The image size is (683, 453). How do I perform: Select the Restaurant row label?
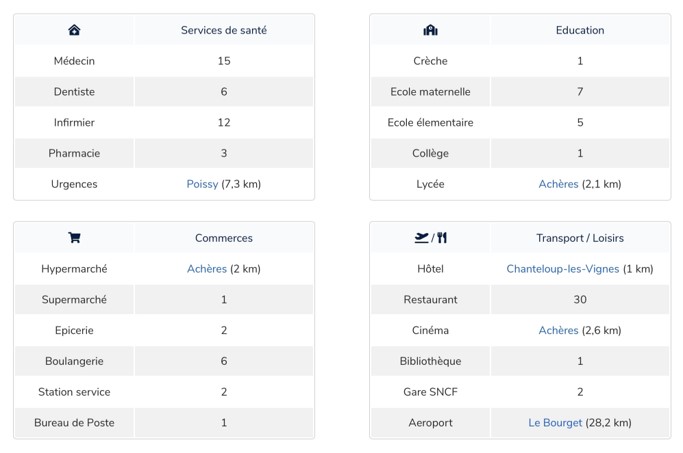(x=430, y=299)
